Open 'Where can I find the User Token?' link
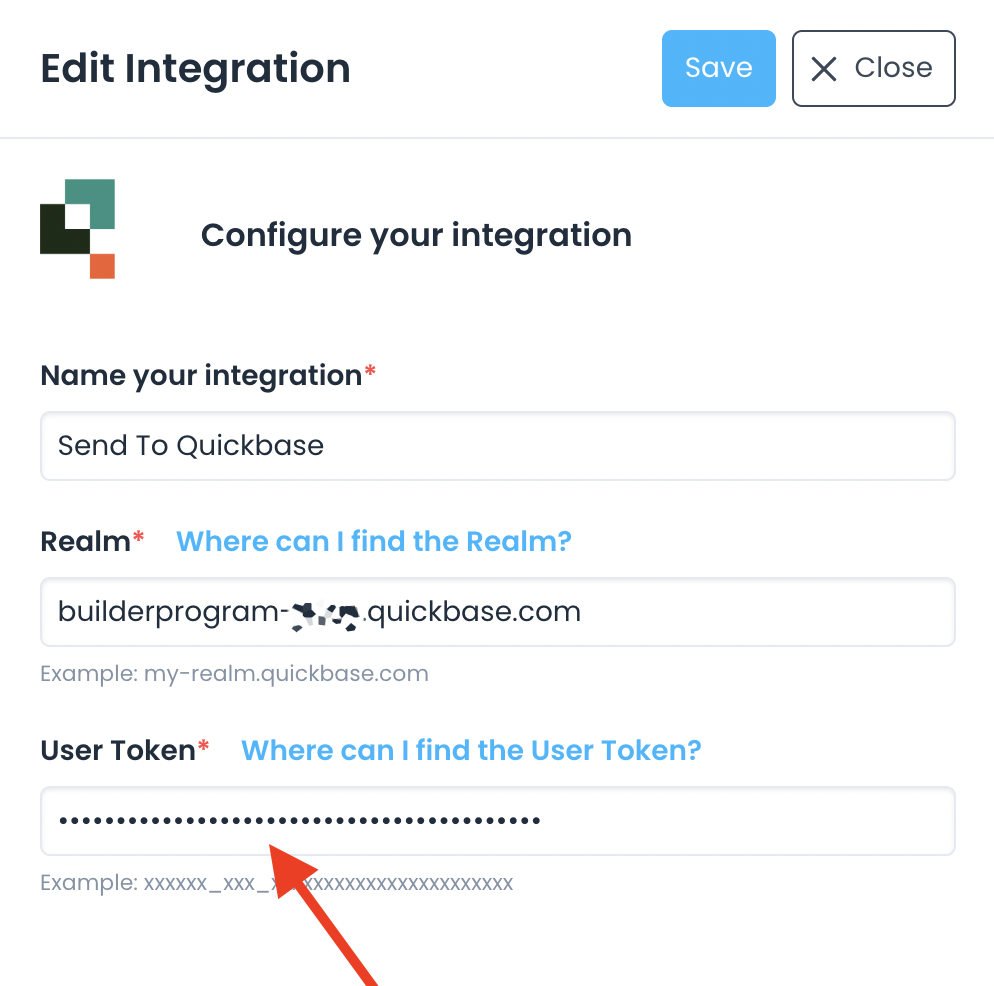994x986 pixels. (x=471, y=751)
